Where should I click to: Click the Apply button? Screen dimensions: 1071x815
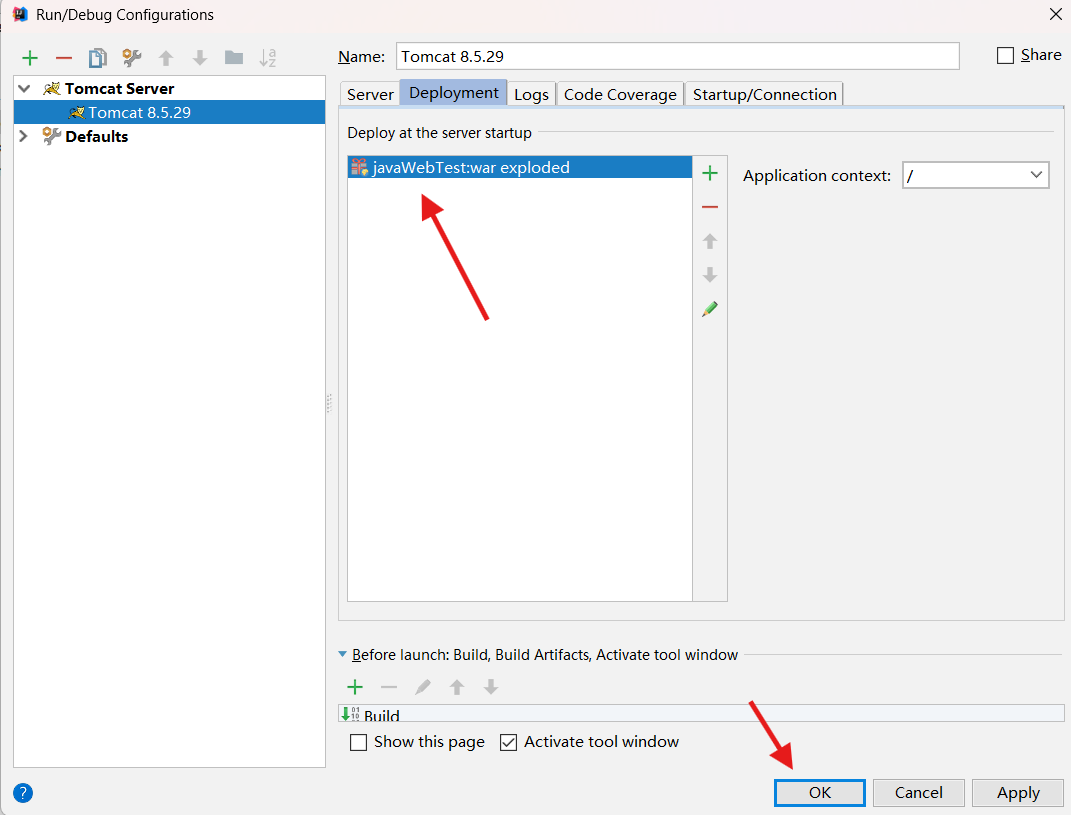click(1018, 792)
